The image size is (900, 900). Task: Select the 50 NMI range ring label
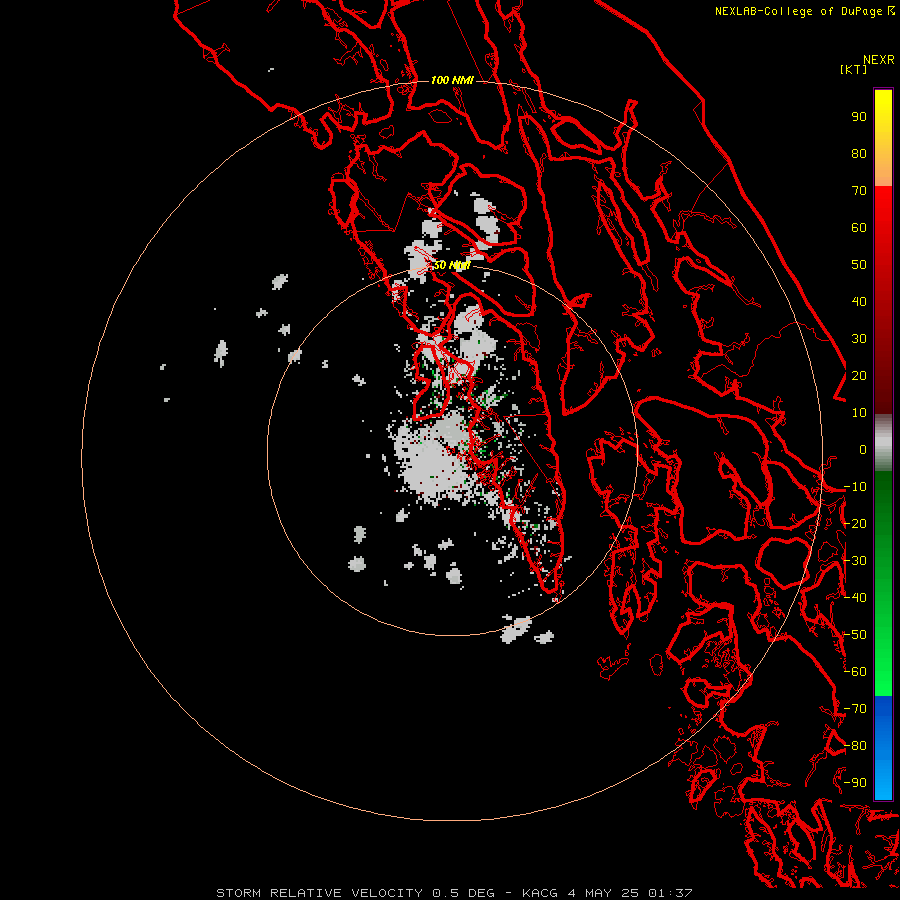[452, 265]
